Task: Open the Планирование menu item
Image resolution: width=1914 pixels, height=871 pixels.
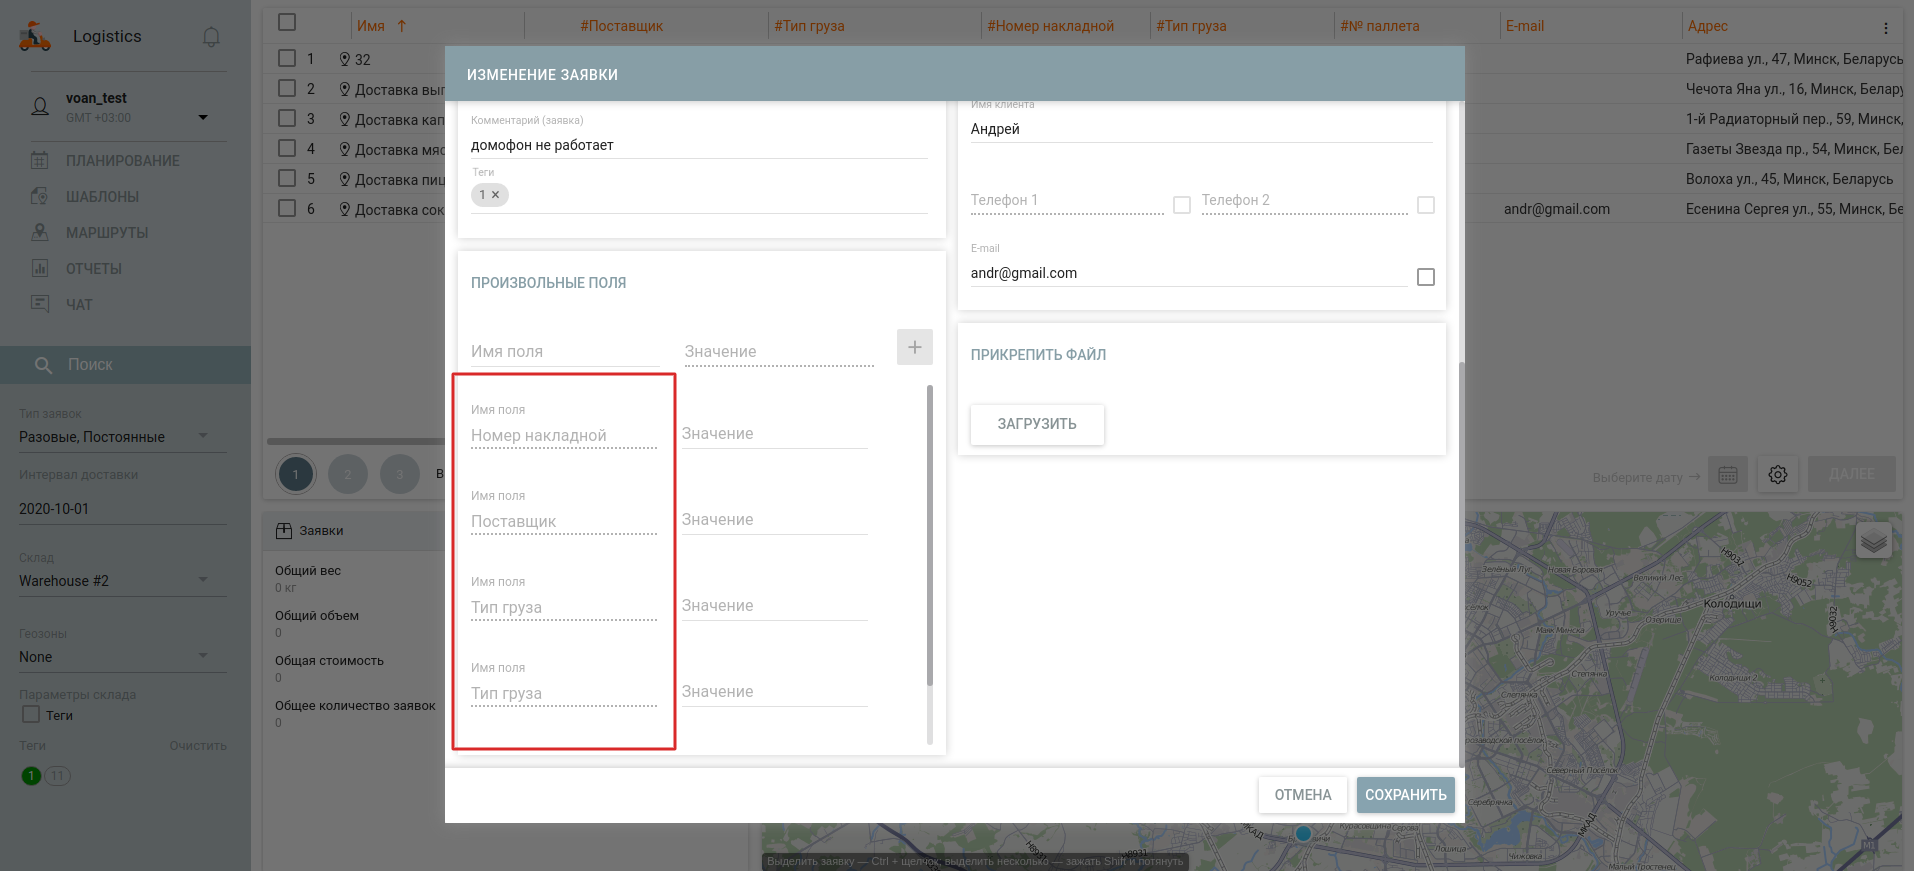Action: 122,161
